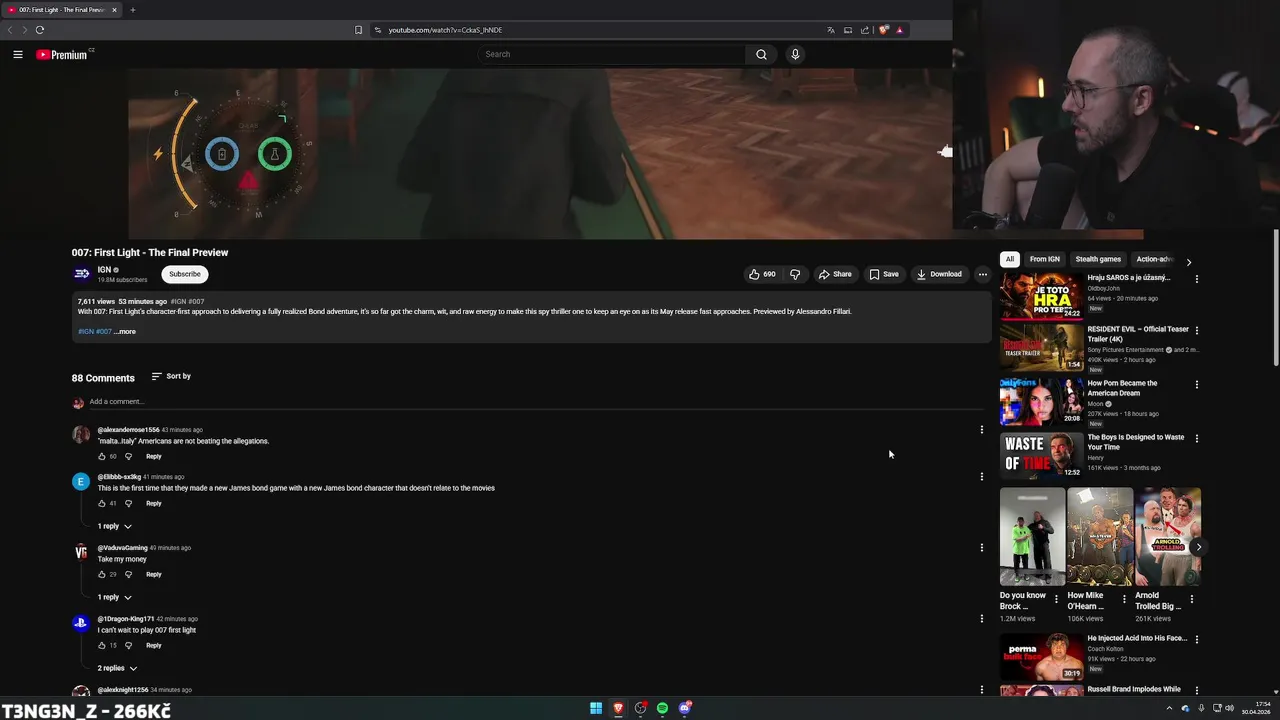This screenshot has height=720, width=1280.
Task: Click the #IGN hashtag in description
Action: [x=86, y=331]
